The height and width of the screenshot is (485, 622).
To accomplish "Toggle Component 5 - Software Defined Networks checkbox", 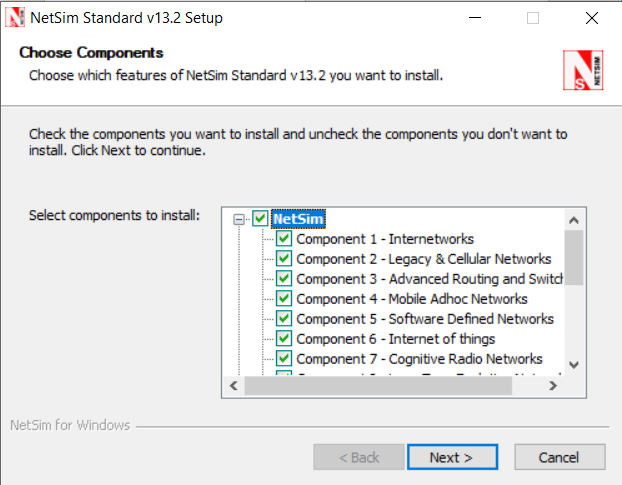I will (x=284, y=319).
